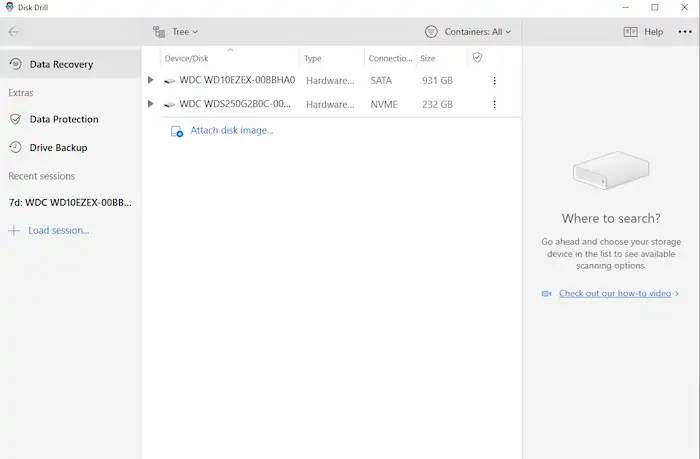Open the three-dot more options menu in toolbar
The height and width of the screenshot is (459, 700).
685,32
